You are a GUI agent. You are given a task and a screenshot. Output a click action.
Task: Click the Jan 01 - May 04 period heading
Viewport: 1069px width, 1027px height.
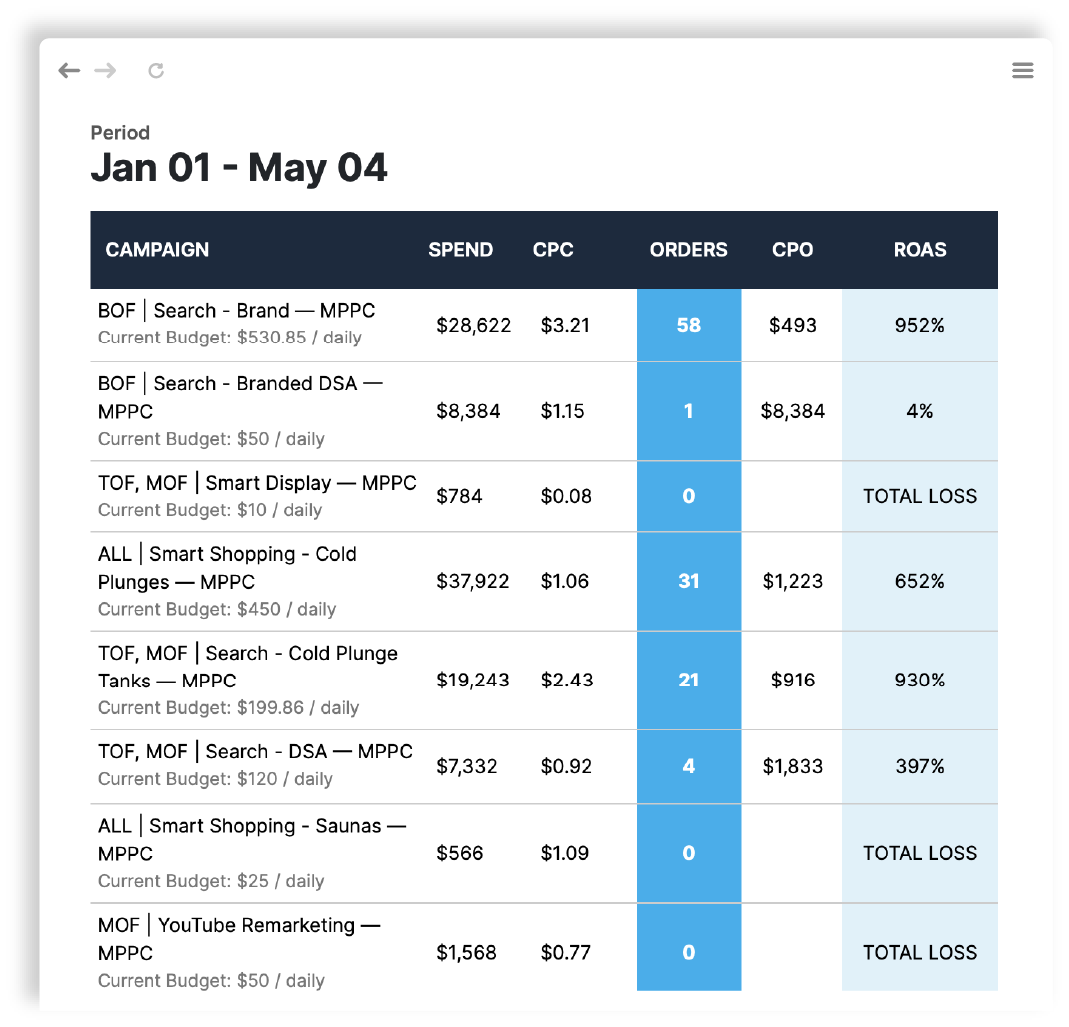239,167
